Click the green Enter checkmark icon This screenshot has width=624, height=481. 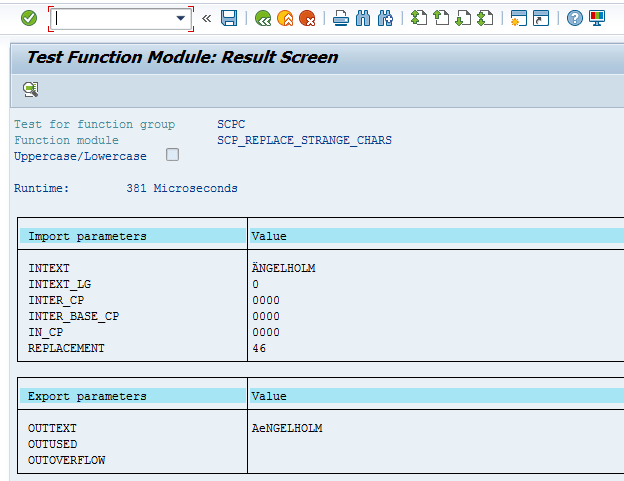[x=29, y=18]
